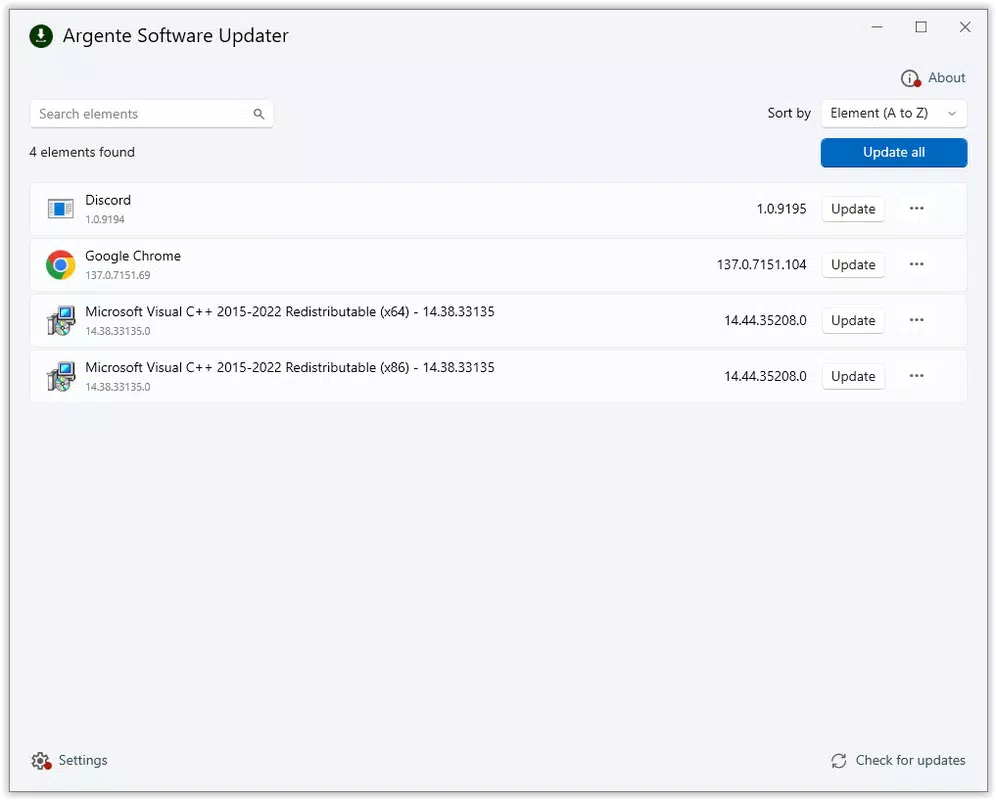Image resolution: width=996 pixels, height=800 pixels.
Task: Click new version 14.44.35208.0 in x64 row
Action: [x=765, y=321]
